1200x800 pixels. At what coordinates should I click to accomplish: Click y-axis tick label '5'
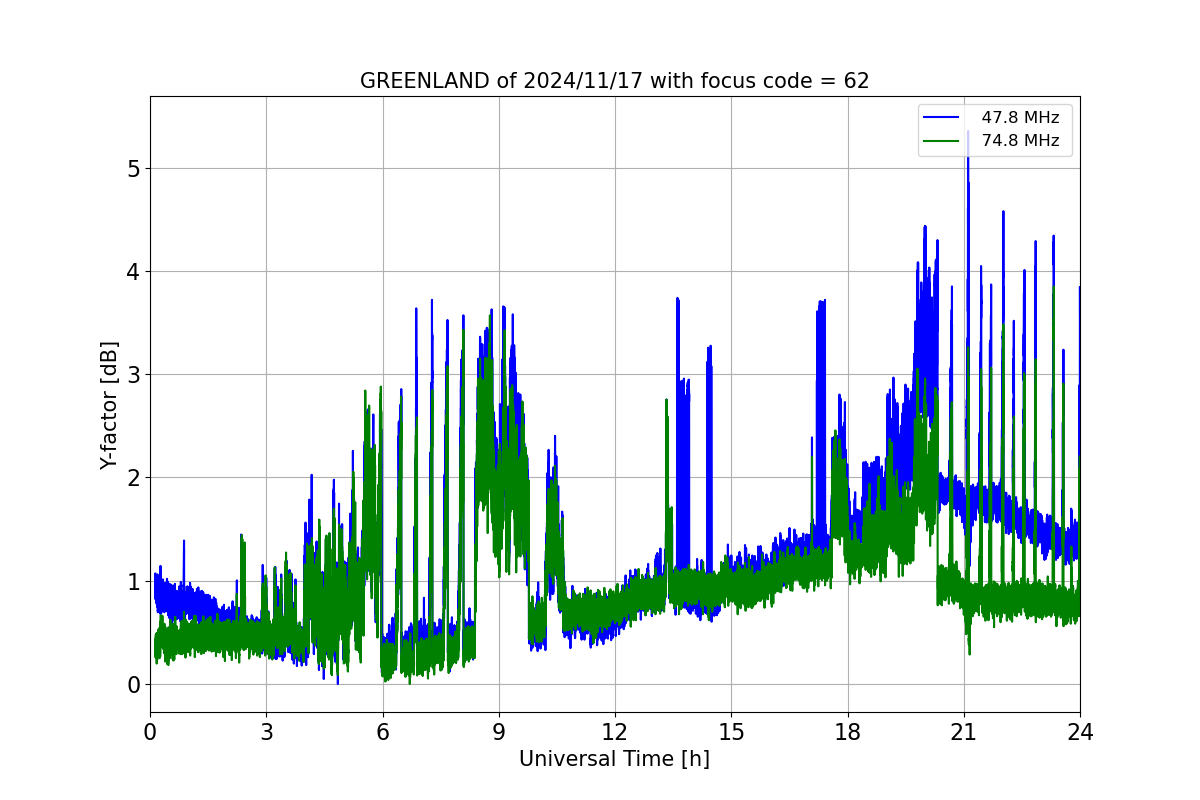[x=132, y=168]
